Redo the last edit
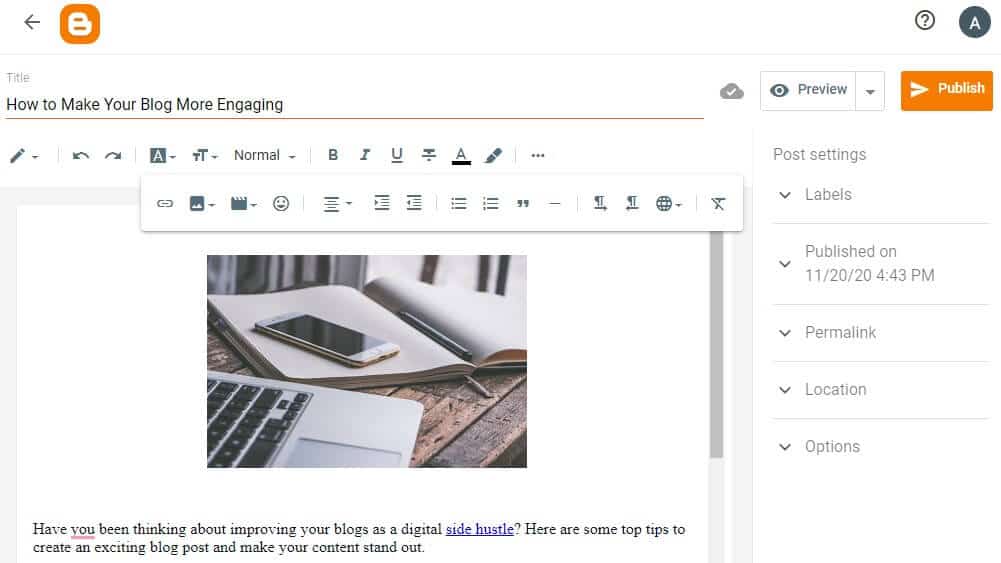 (113, 156)
